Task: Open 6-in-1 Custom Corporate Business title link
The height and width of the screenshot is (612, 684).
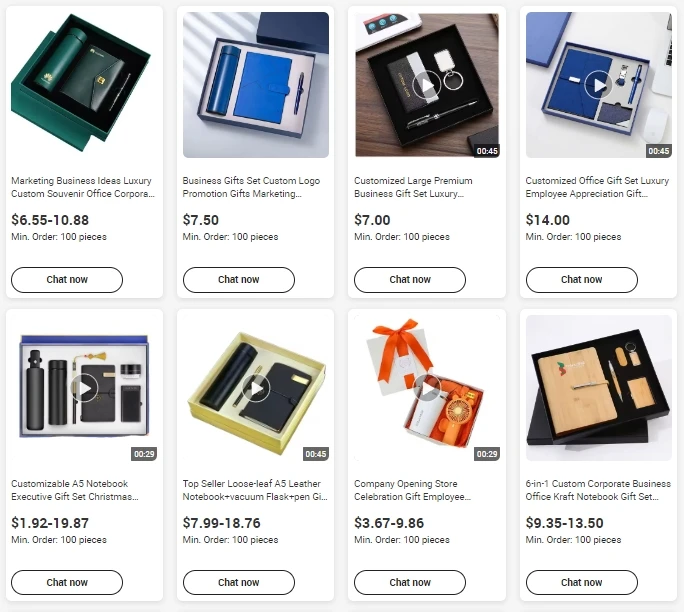Action: pyautogui.click(x=598, y=490)
